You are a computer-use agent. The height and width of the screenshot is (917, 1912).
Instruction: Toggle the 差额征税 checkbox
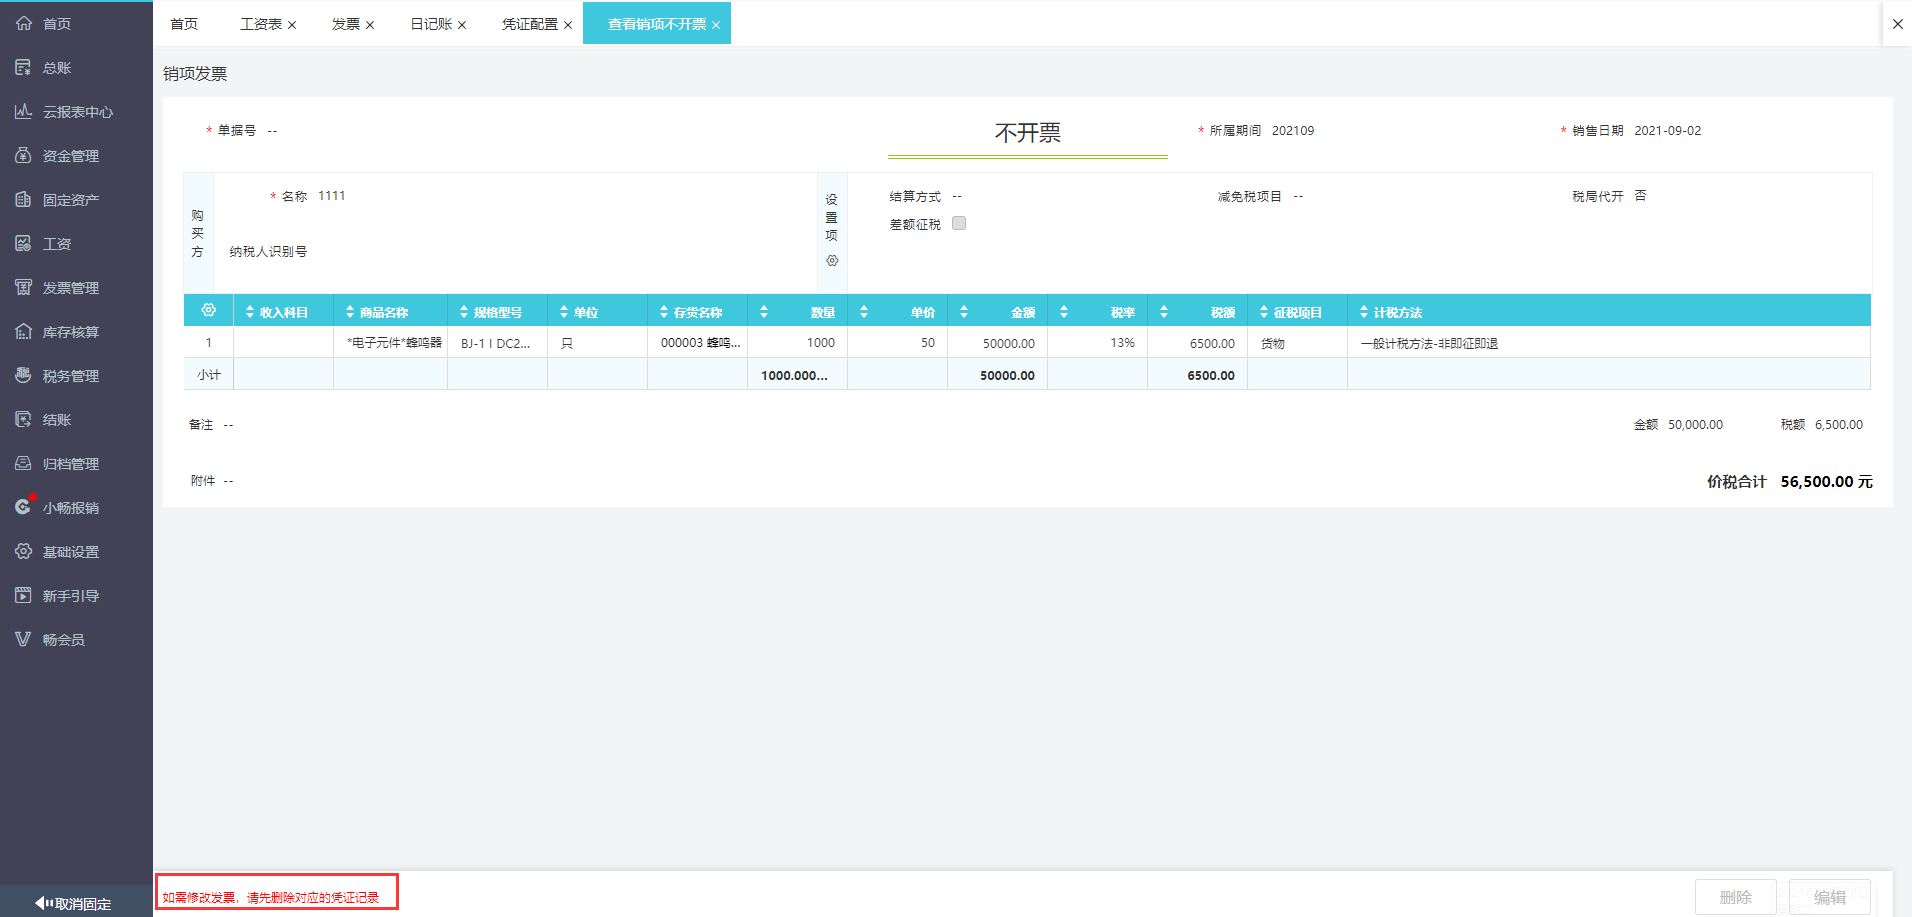point(959,223)
